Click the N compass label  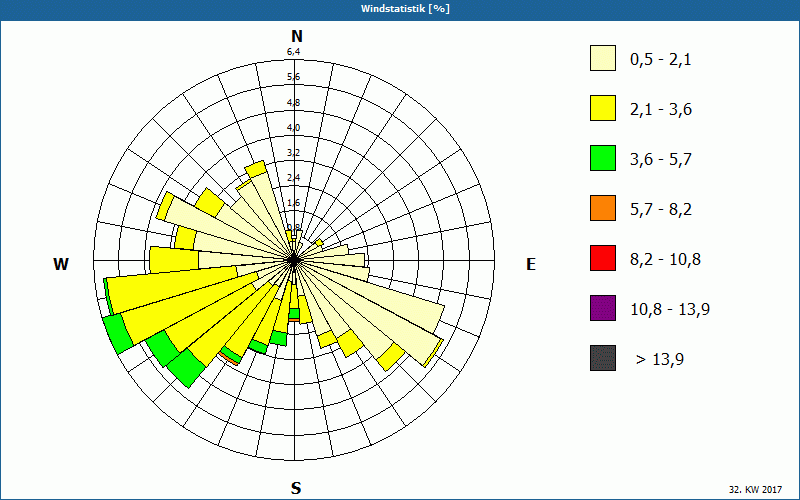coord(297,36)
